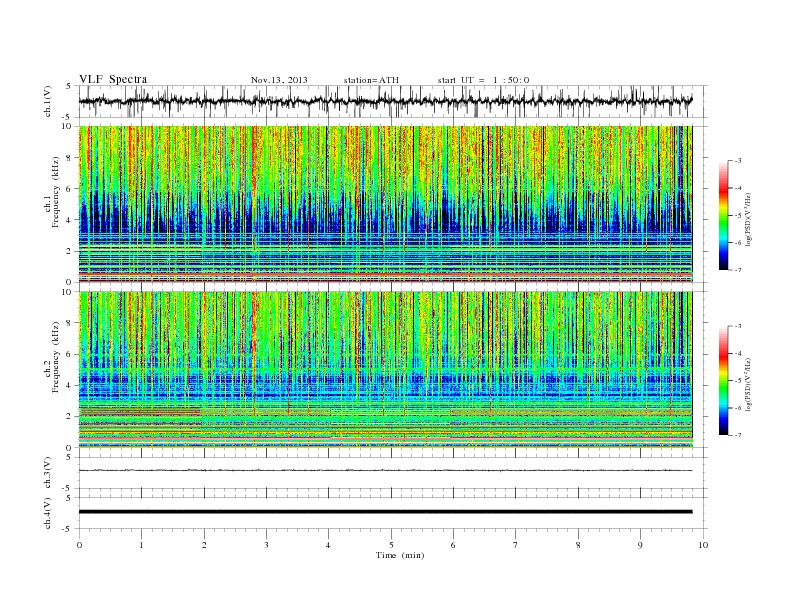Click the '-3' tick on ch.1 color bar
792x612 pixels.
point(737,161)
